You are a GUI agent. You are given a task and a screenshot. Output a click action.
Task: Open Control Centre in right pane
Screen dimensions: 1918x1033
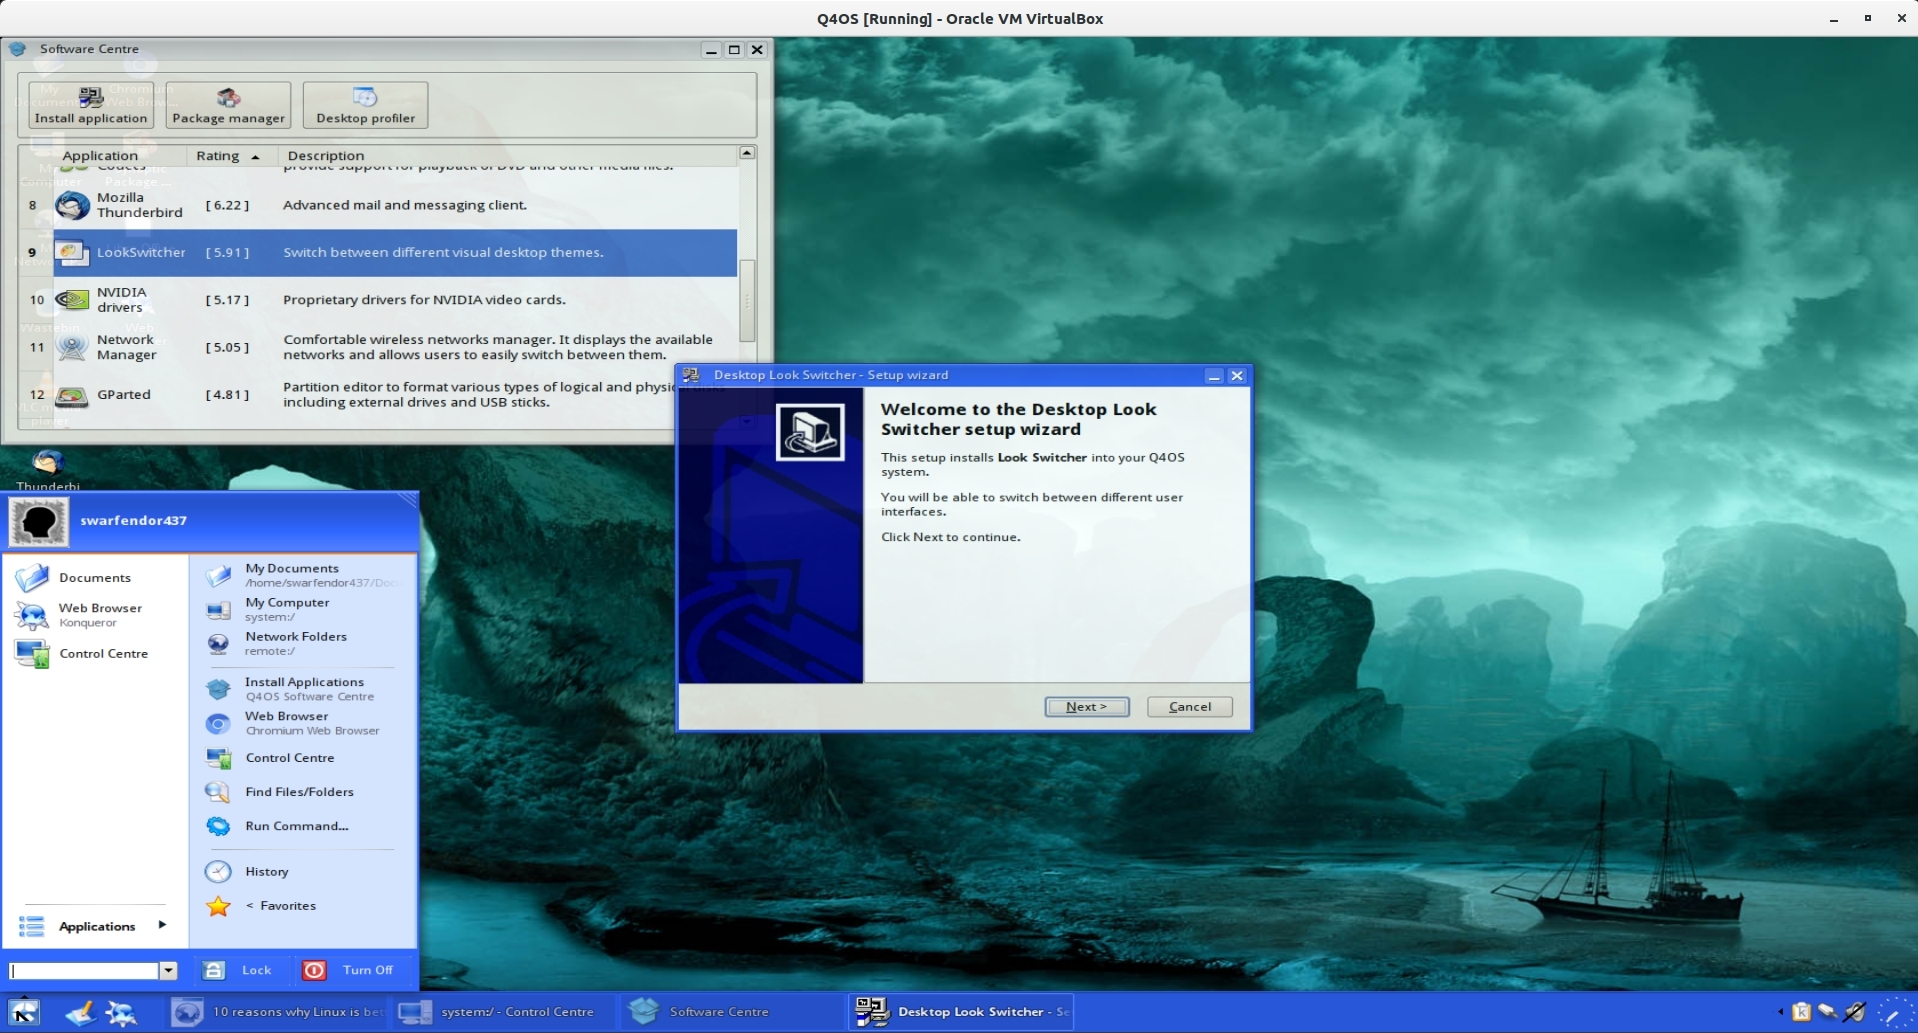pos(303,758)
